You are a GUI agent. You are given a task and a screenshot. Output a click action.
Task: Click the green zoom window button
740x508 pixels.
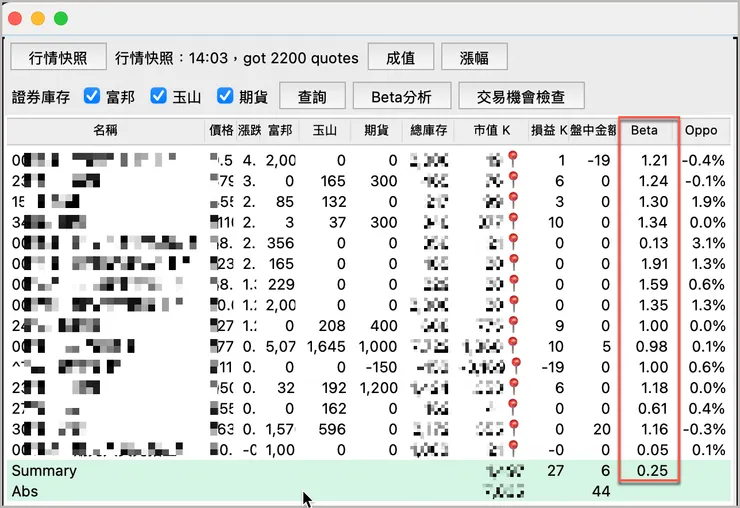tap(60, 18)
